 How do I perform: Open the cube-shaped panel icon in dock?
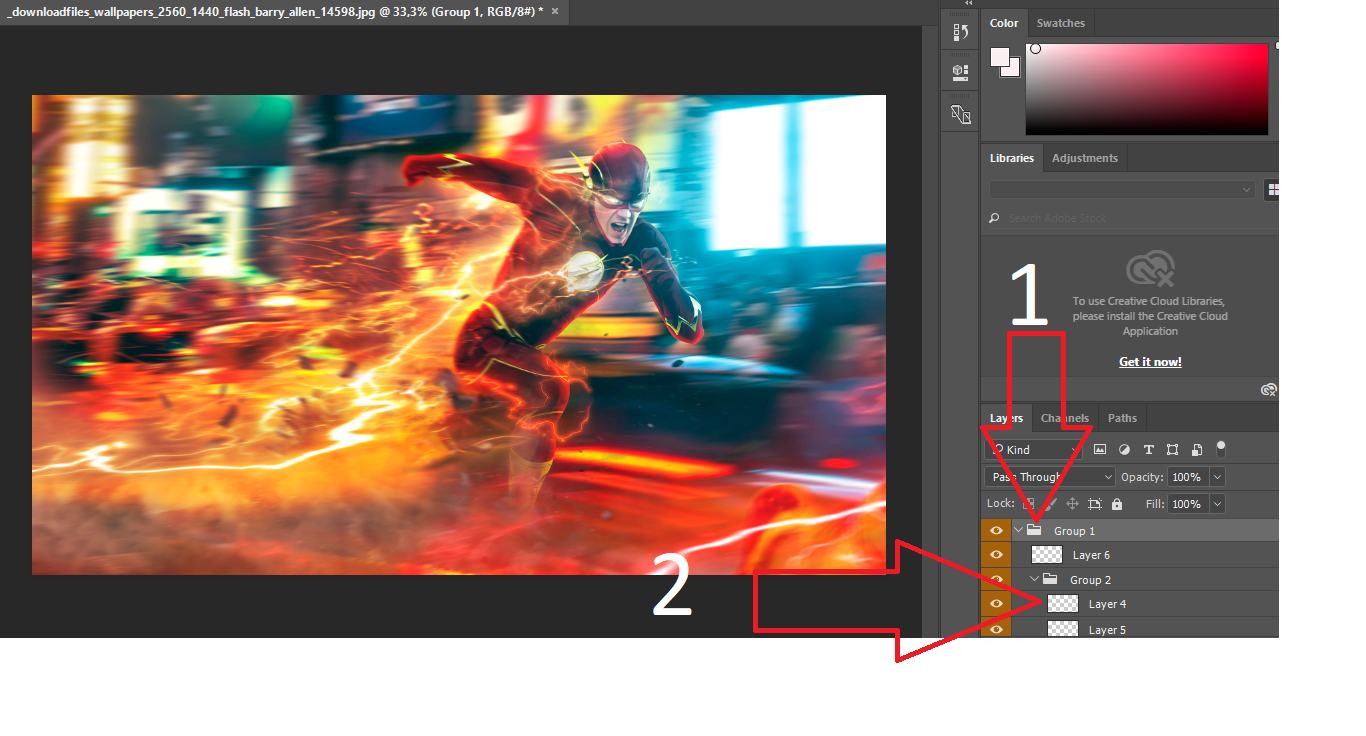tap(960, 72)
